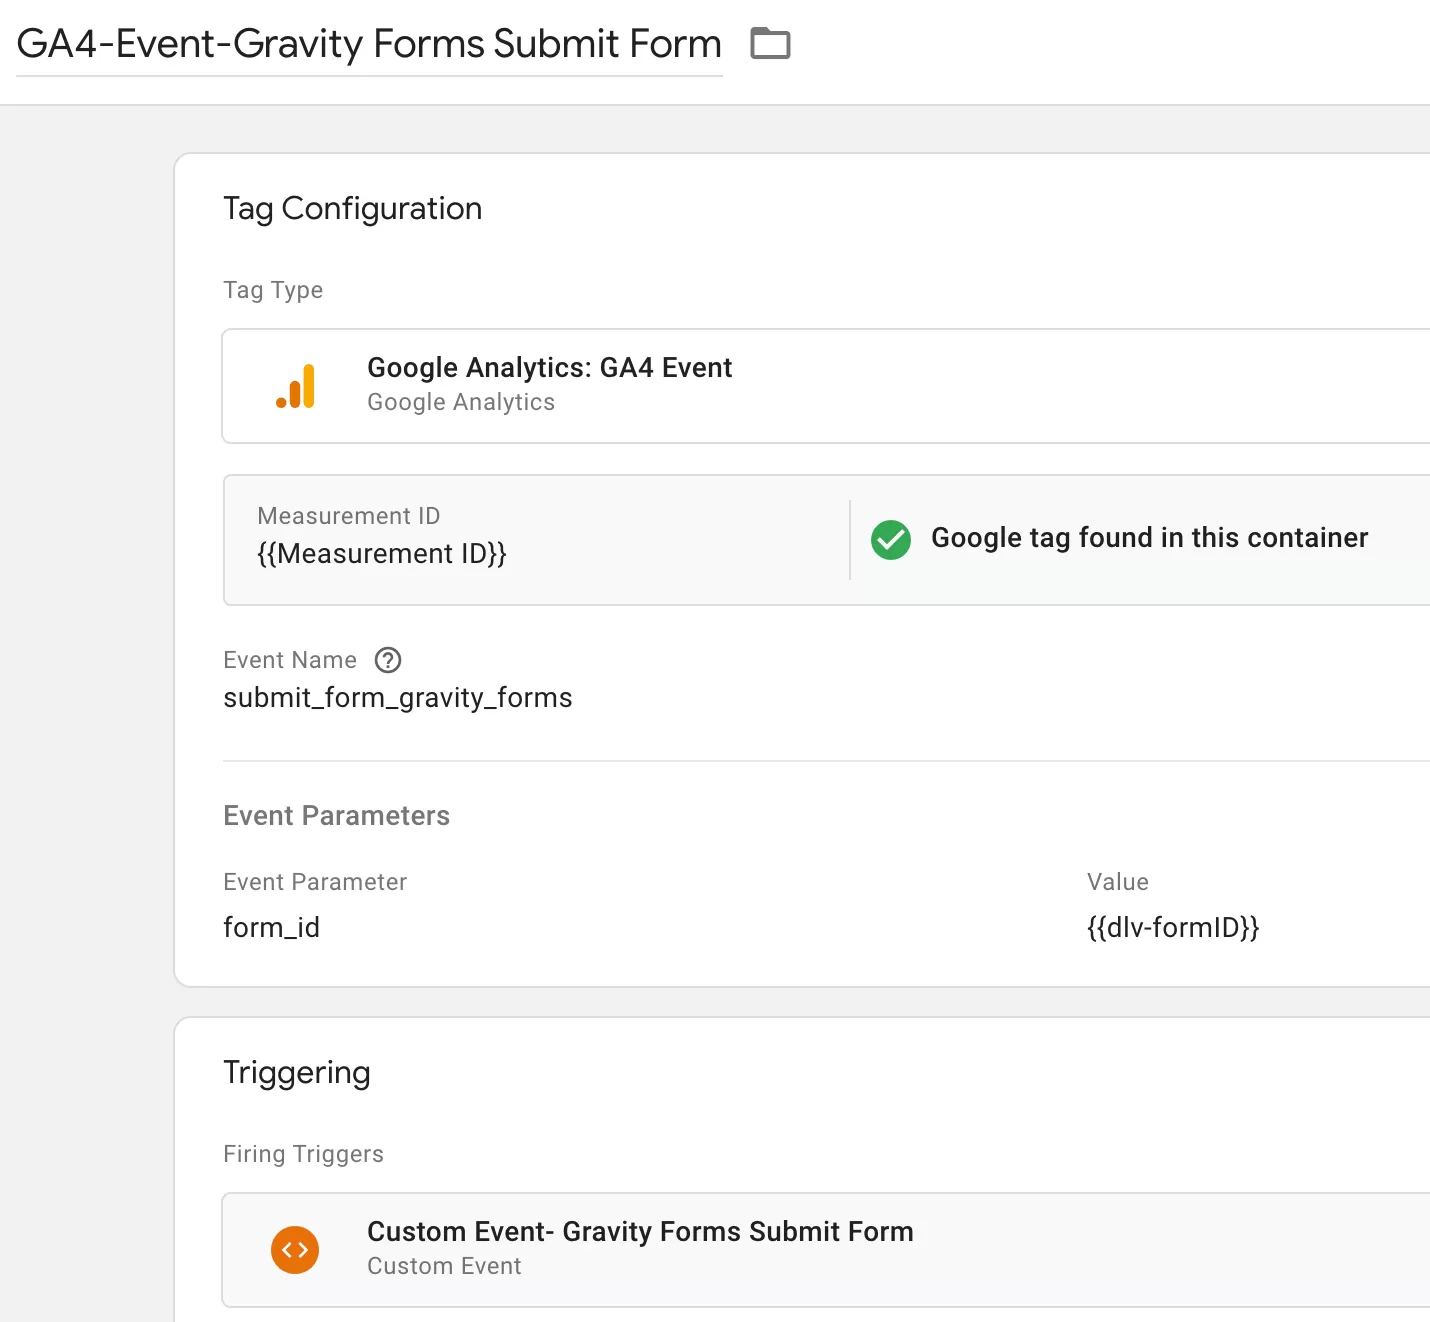Click the green checkmark Google tag icon
The width and height of the screenshot is (1430, 1322).
coord(890,539)
